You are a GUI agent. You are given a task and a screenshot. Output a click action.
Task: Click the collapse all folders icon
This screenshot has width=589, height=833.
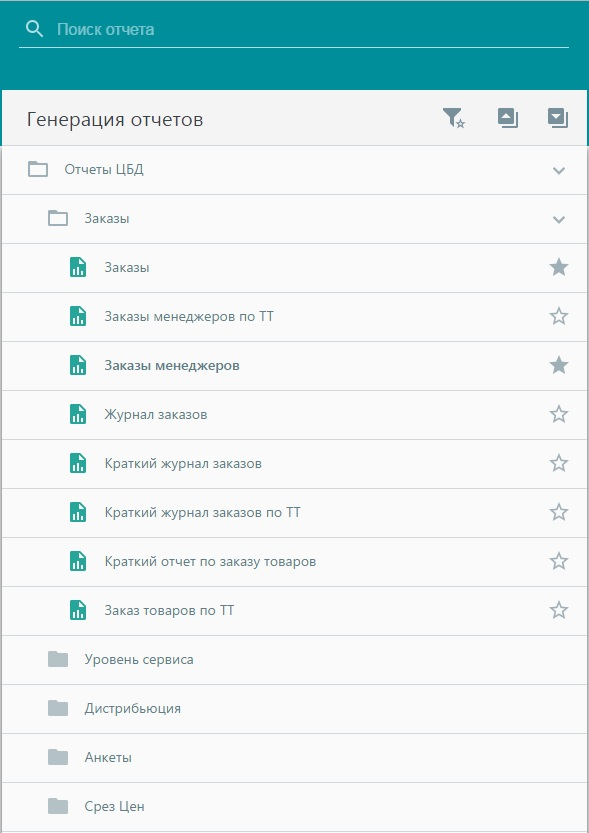[x=508, y=118]
